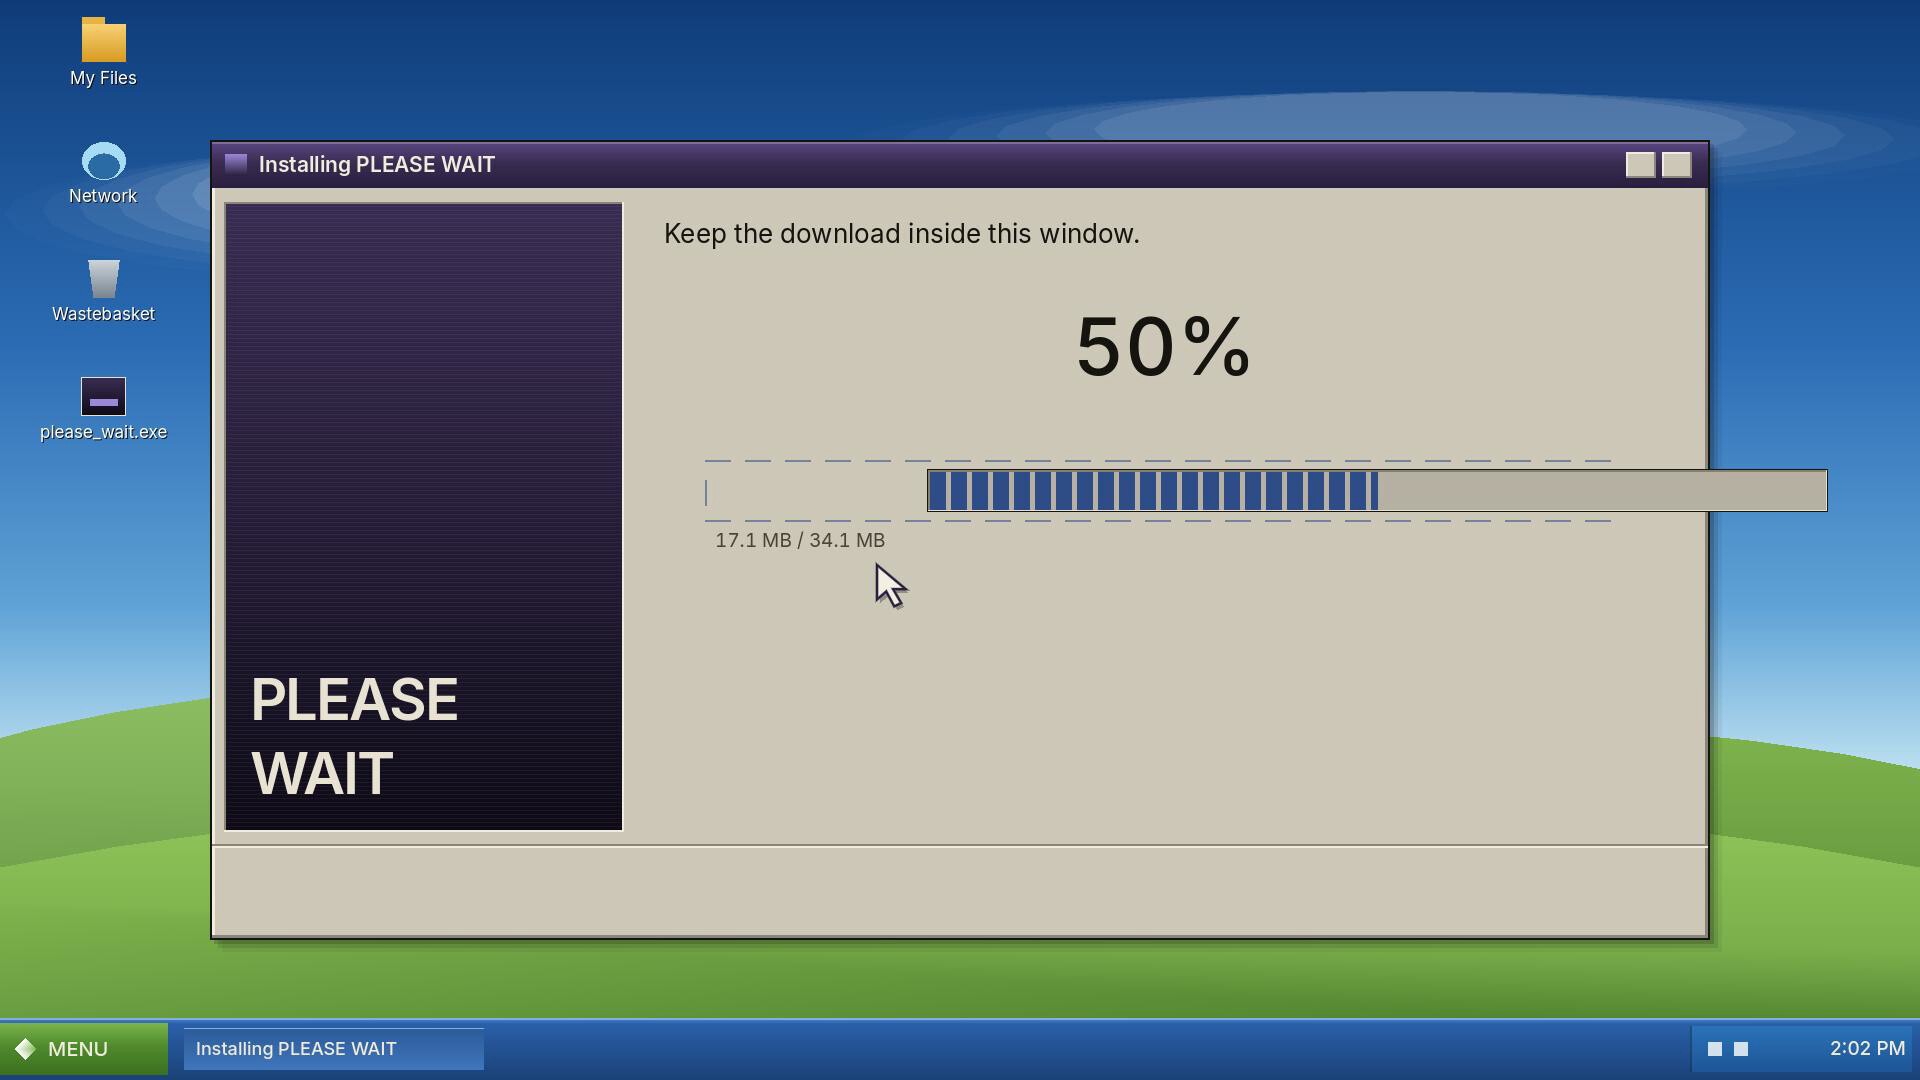
Task: Open the MENU start button
Action: coord(84,1049)
